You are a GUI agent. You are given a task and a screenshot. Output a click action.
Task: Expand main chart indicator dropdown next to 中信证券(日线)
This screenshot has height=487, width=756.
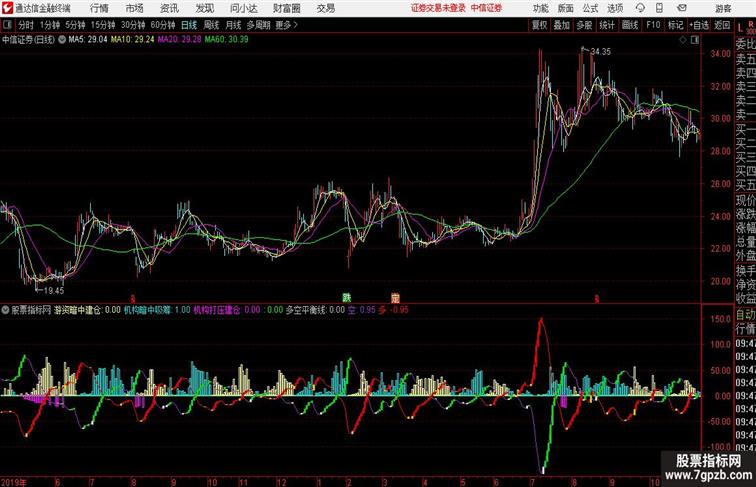(62, 40)
